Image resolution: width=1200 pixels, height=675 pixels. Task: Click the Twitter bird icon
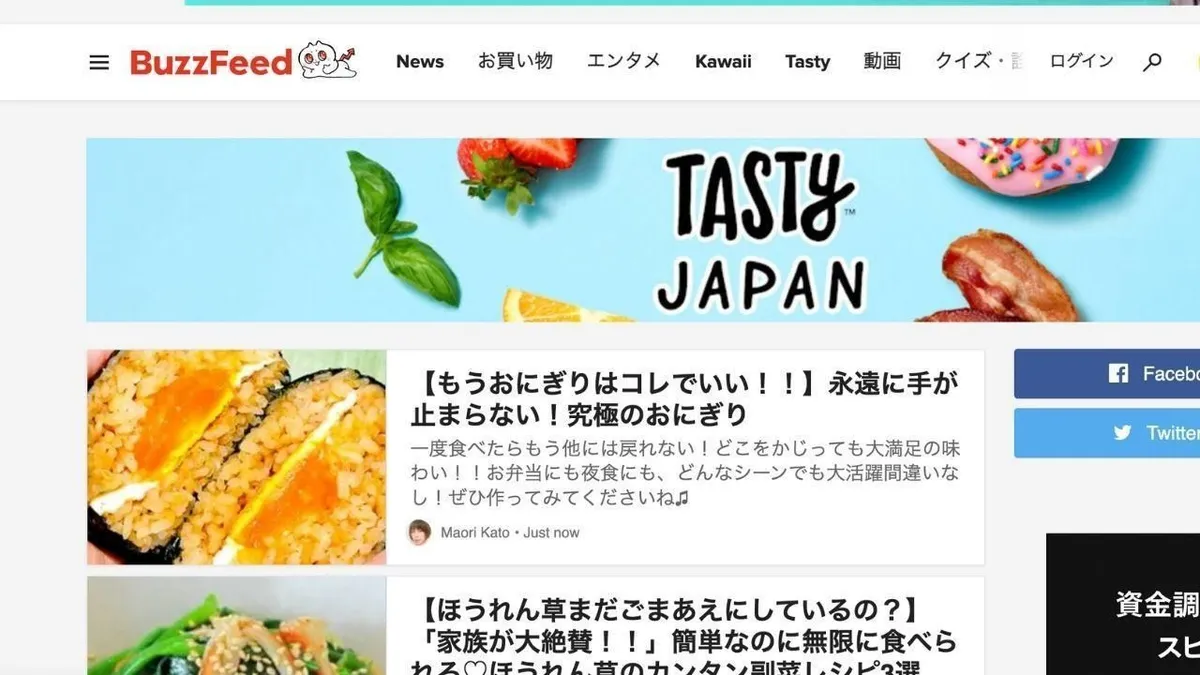point(1123,433)
